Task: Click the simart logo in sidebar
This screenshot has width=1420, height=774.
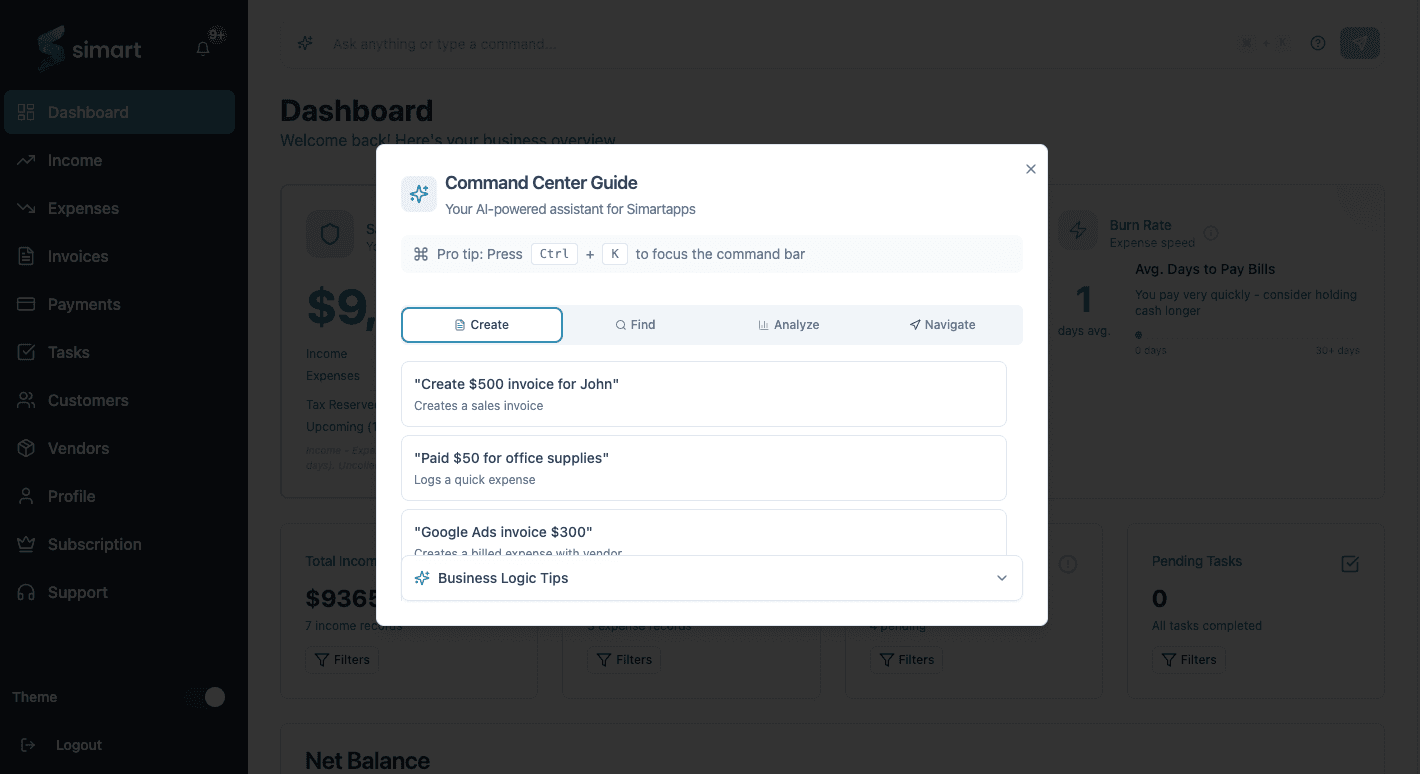Action: [x=88, y=48]
